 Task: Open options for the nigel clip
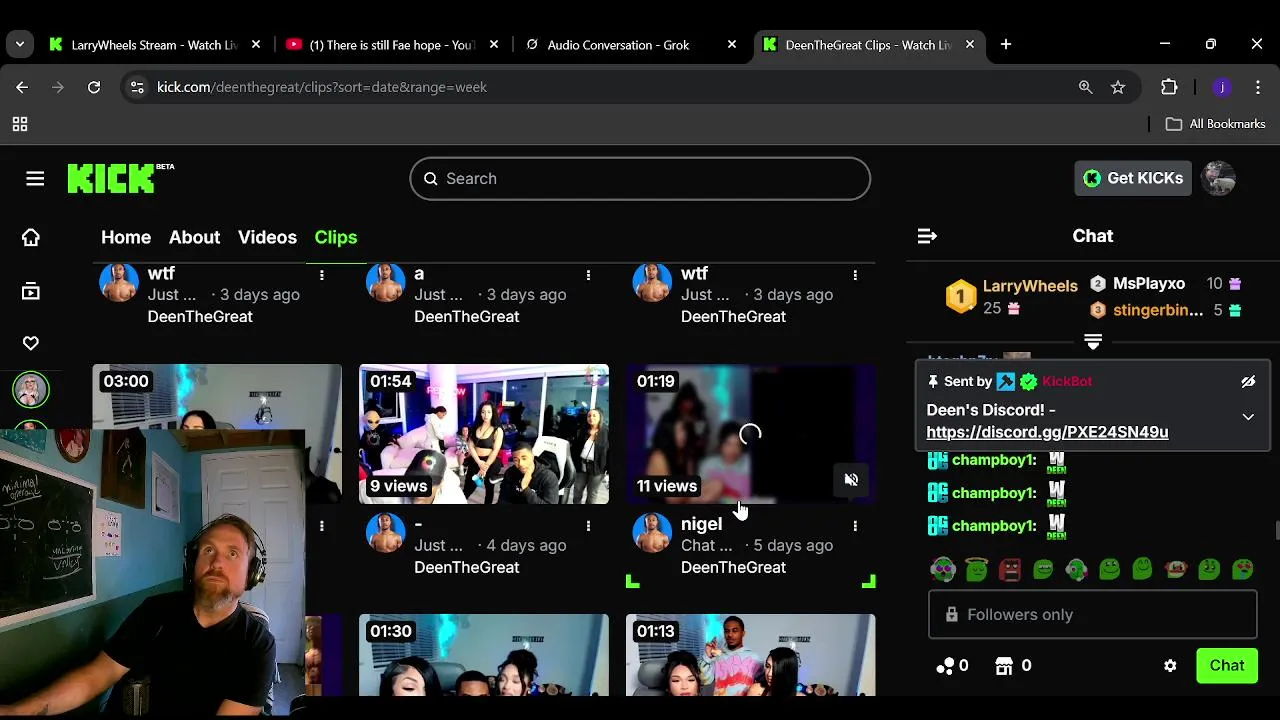point(855,525)
